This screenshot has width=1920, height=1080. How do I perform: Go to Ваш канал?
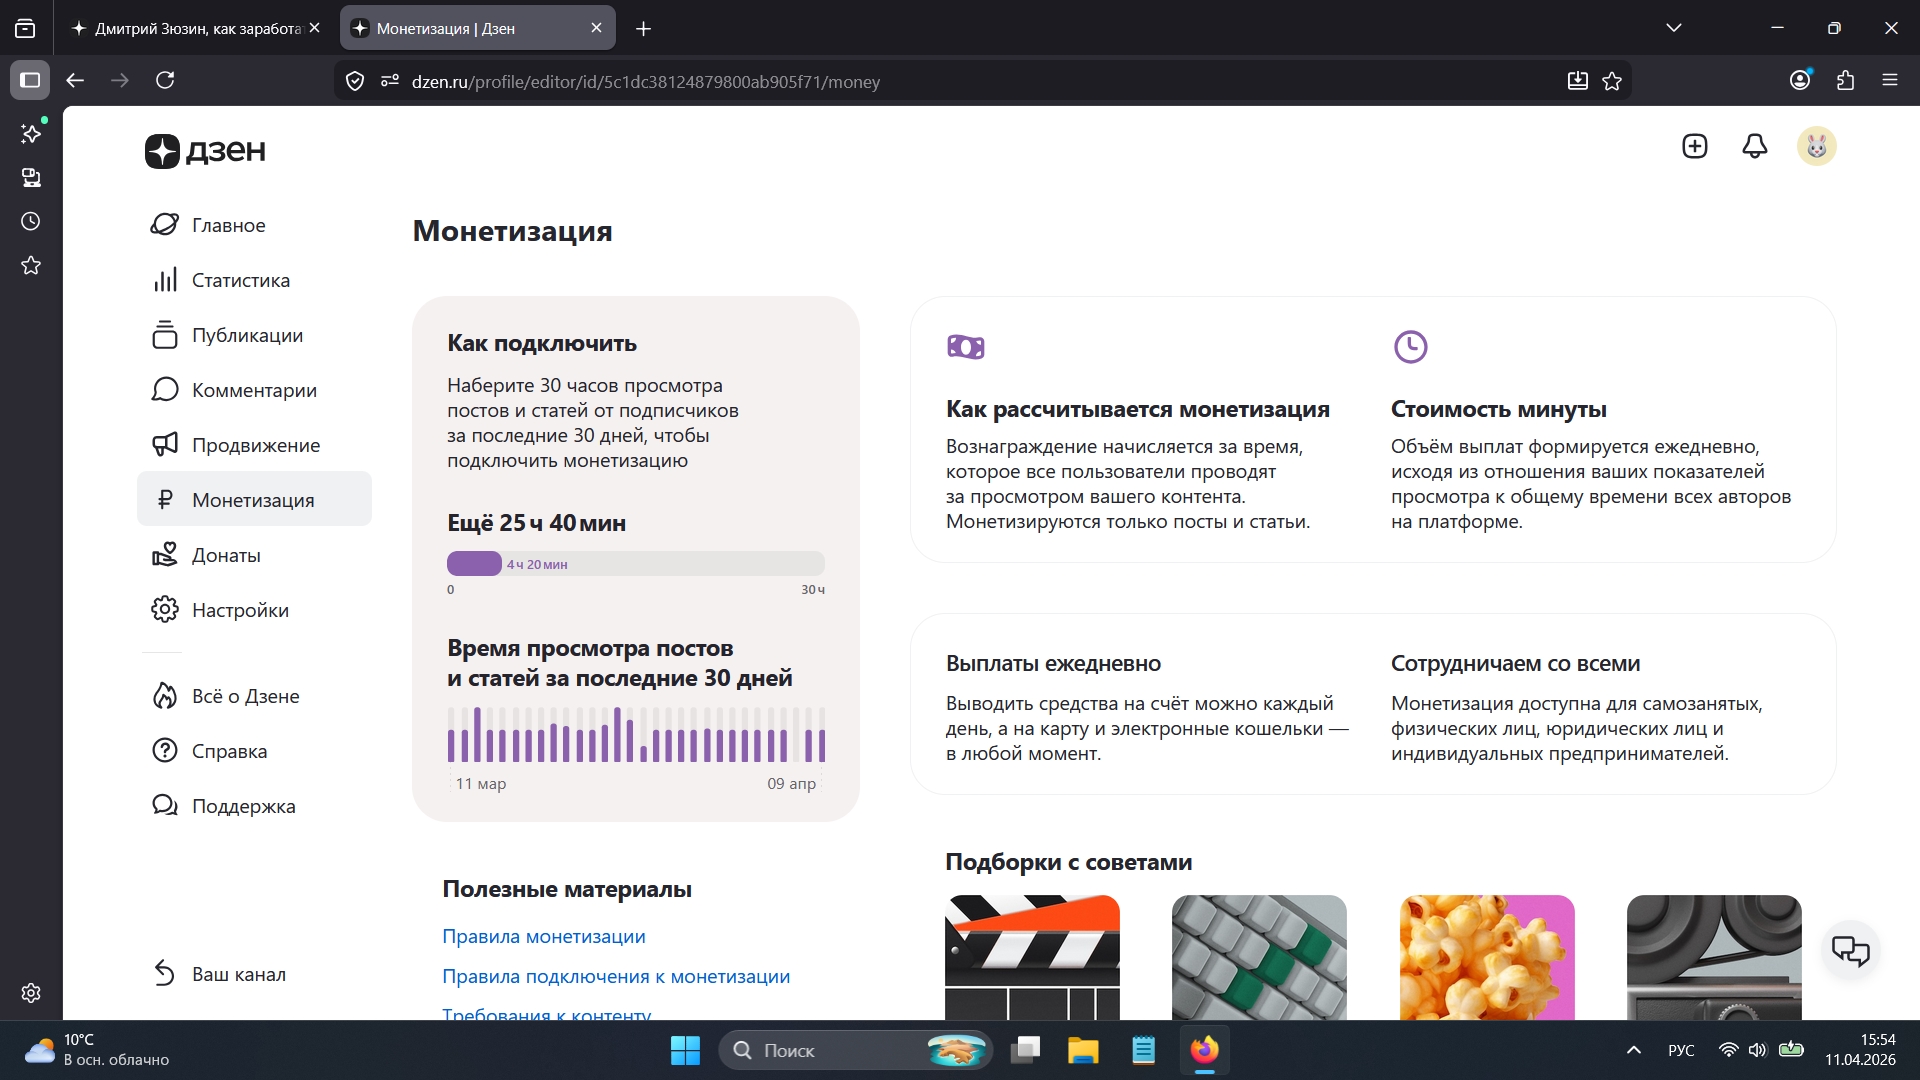pyautogui.click(x=239, y=973)
